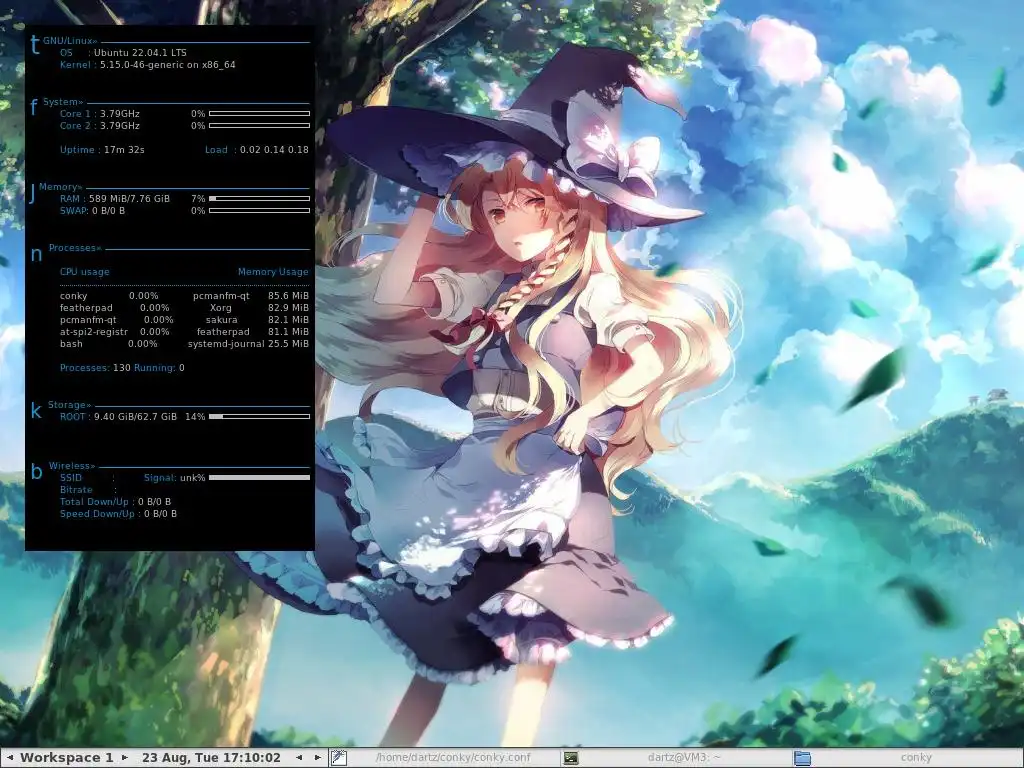Click the System section glyph in conky
1024x768 pixels.
pyautogui.click(x=34, y=106)
